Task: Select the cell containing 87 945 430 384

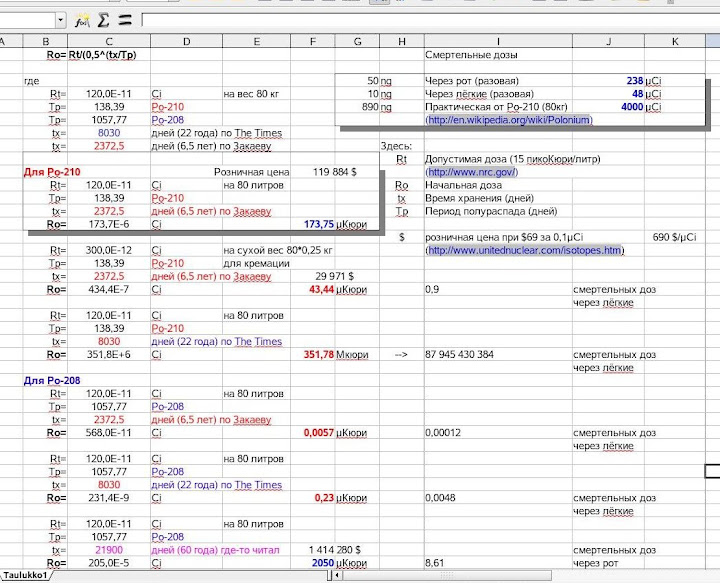Action: [459, 354]
